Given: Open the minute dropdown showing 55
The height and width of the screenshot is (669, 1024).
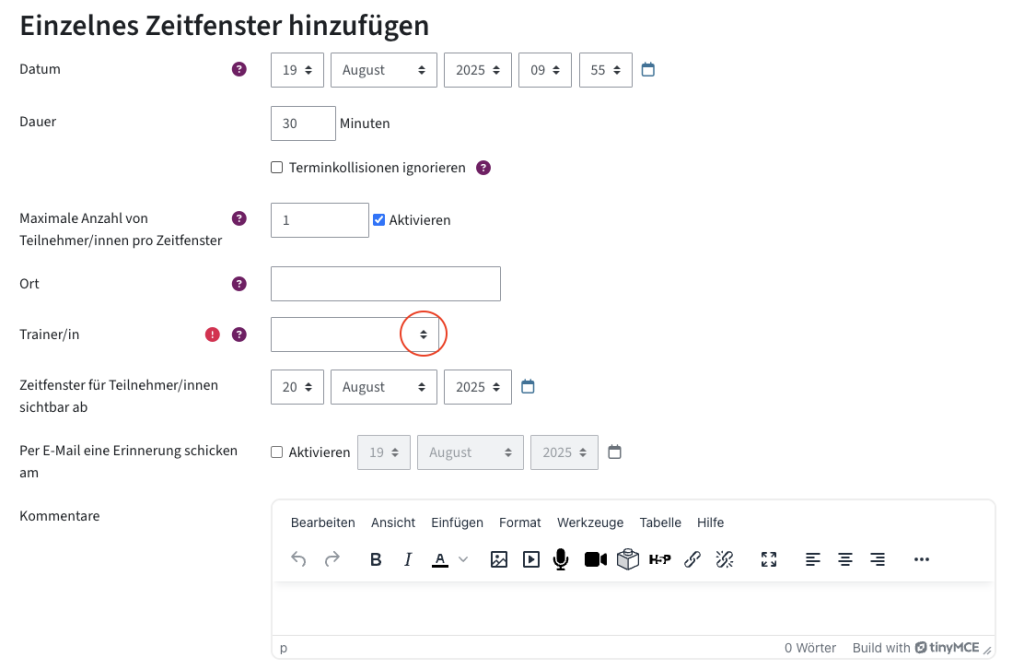Looking at the screenshot, I should tap(605, 70).
